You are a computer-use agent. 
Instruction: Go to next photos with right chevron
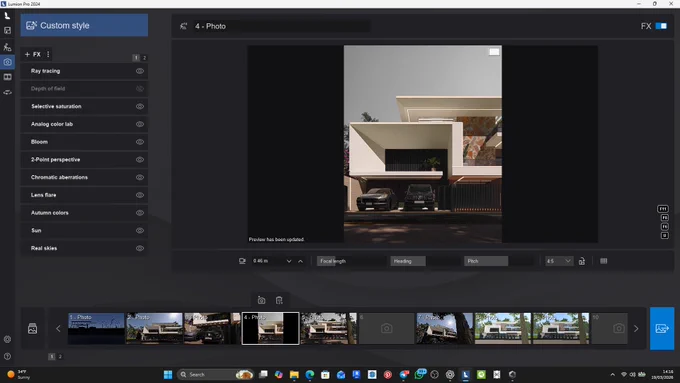[x=636, y=329]
